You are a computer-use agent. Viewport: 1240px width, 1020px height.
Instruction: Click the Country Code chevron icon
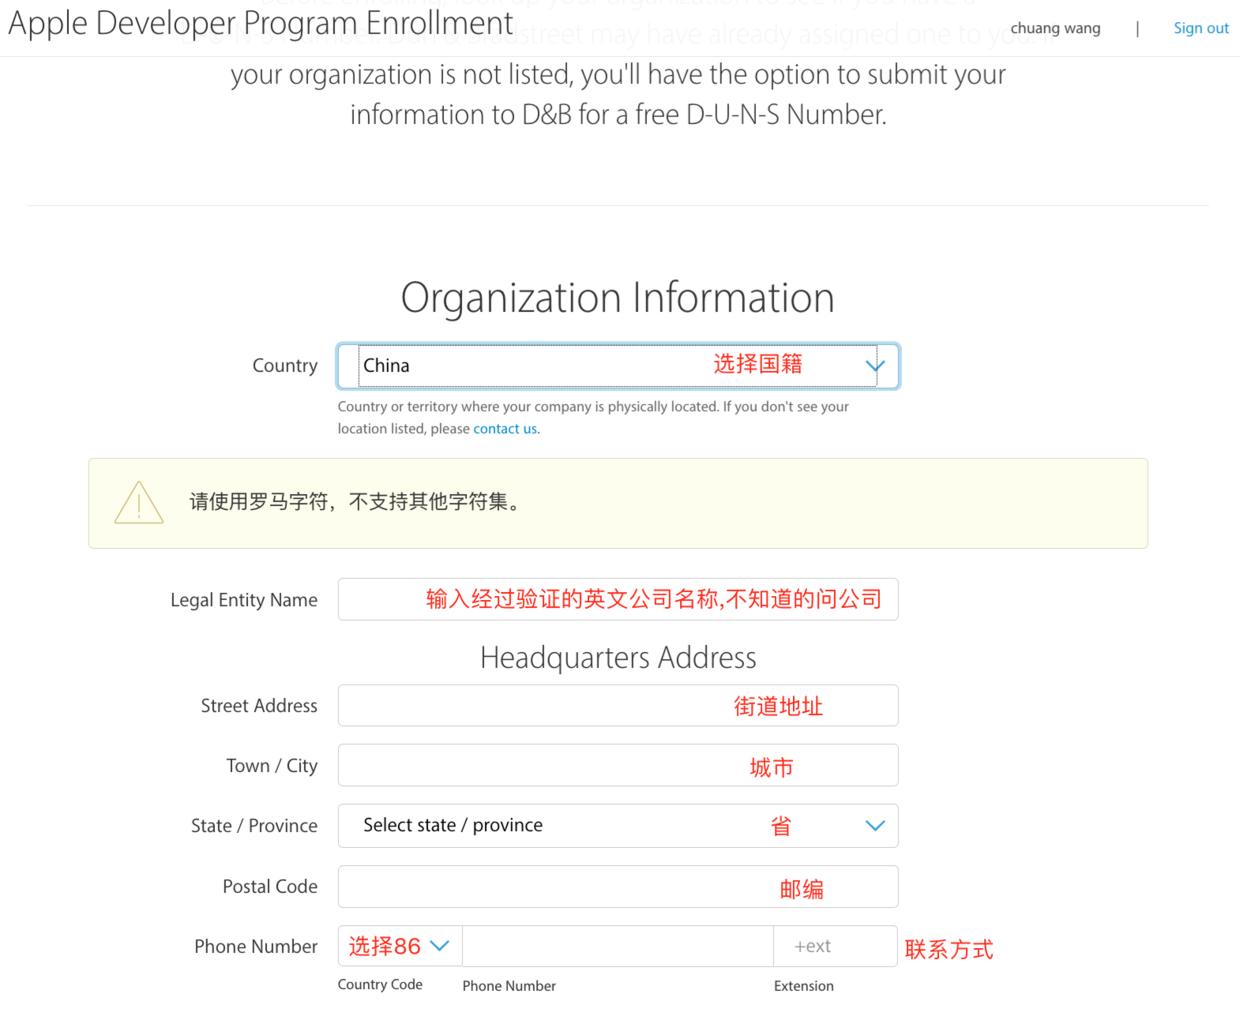(x=439, y=946)
